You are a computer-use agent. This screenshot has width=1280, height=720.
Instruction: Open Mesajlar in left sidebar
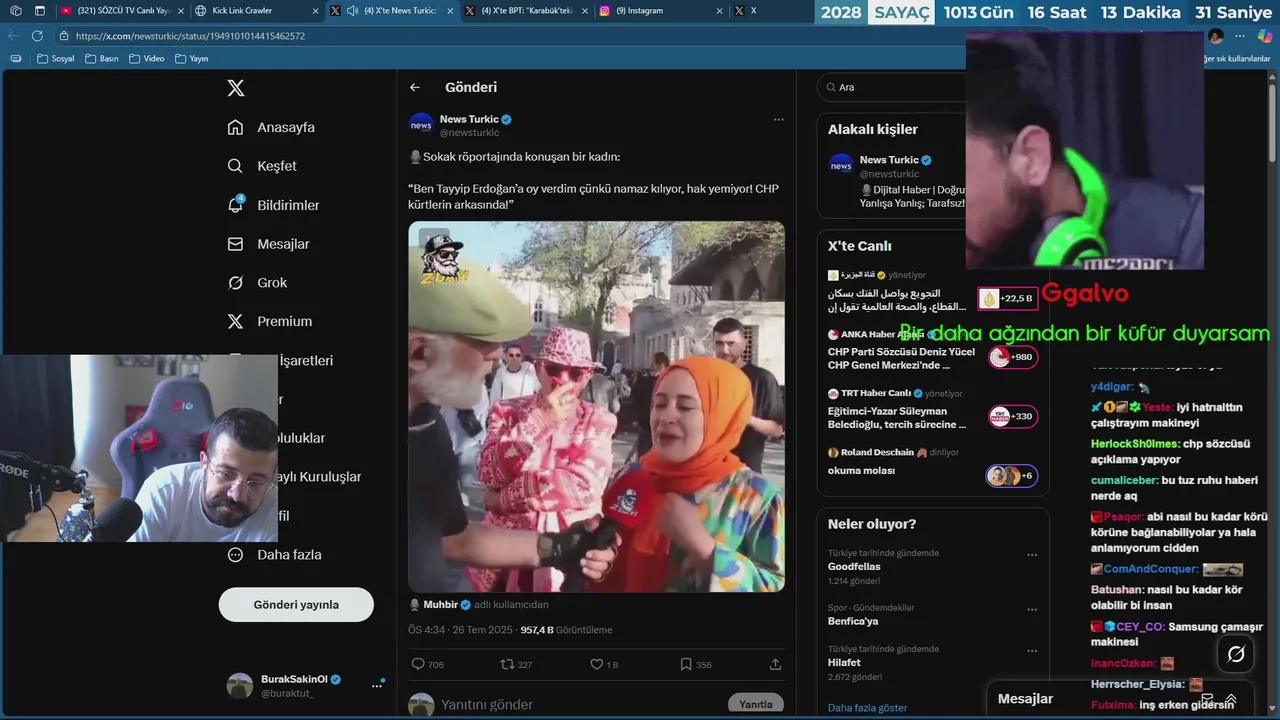pos(268,244)
